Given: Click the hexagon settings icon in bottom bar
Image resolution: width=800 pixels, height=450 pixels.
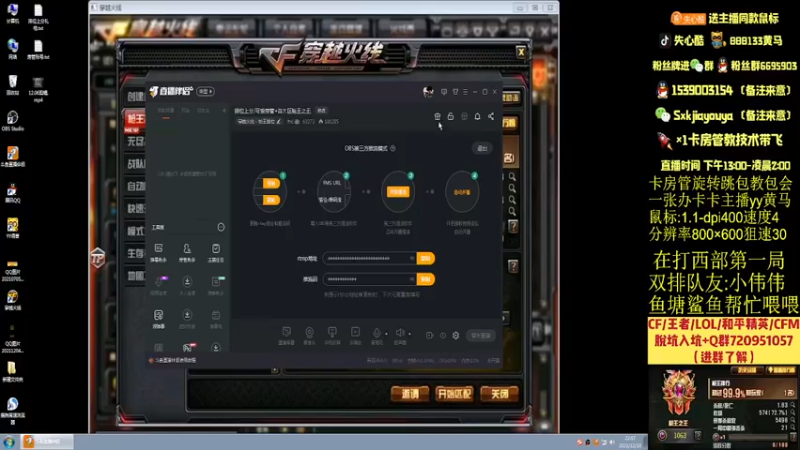Looking at the screenshot, I should coord(456,336).
